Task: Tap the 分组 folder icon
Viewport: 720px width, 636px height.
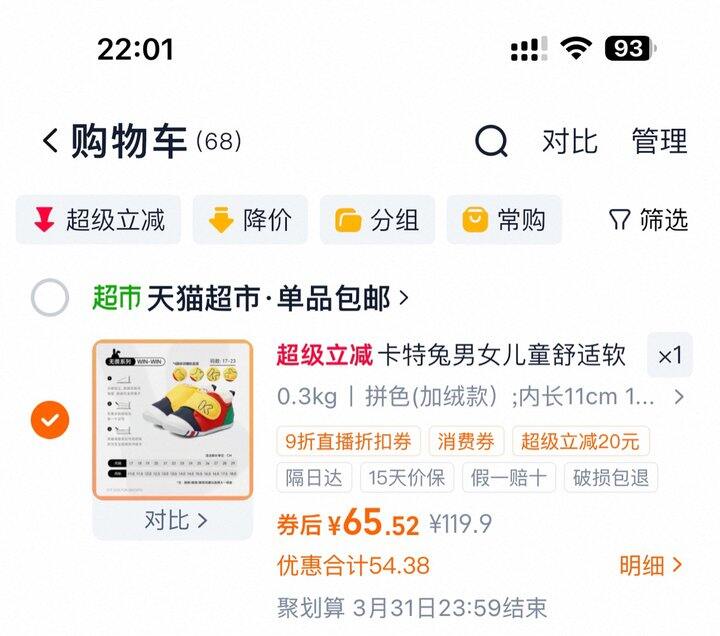Action: point(348,220)
